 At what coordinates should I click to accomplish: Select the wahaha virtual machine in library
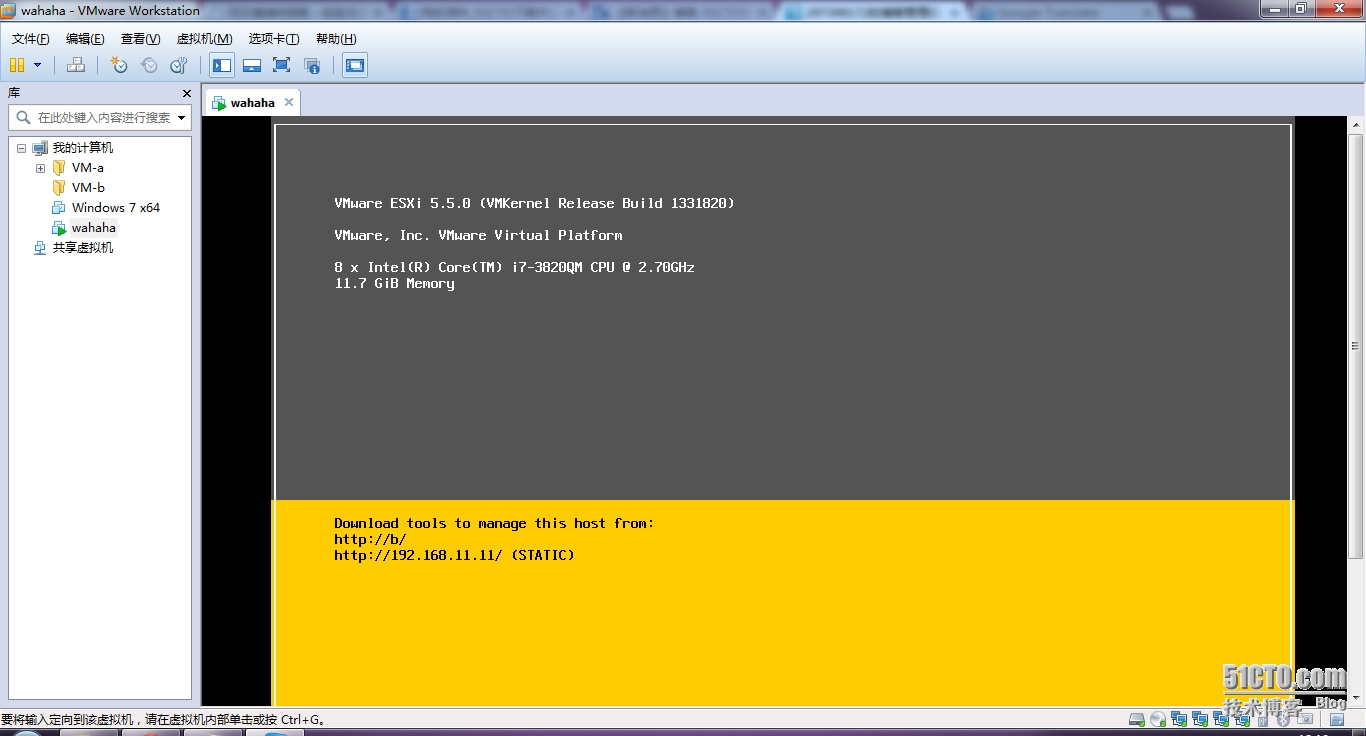(94, 228)
